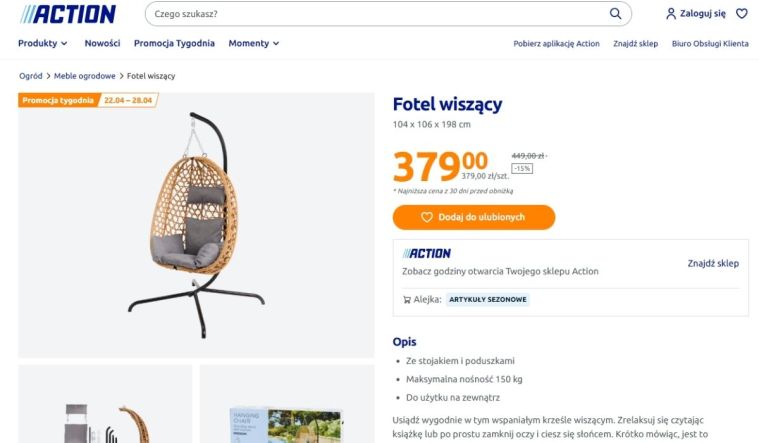
Task: Click the user account icon
Action: (x=671, y=14)
